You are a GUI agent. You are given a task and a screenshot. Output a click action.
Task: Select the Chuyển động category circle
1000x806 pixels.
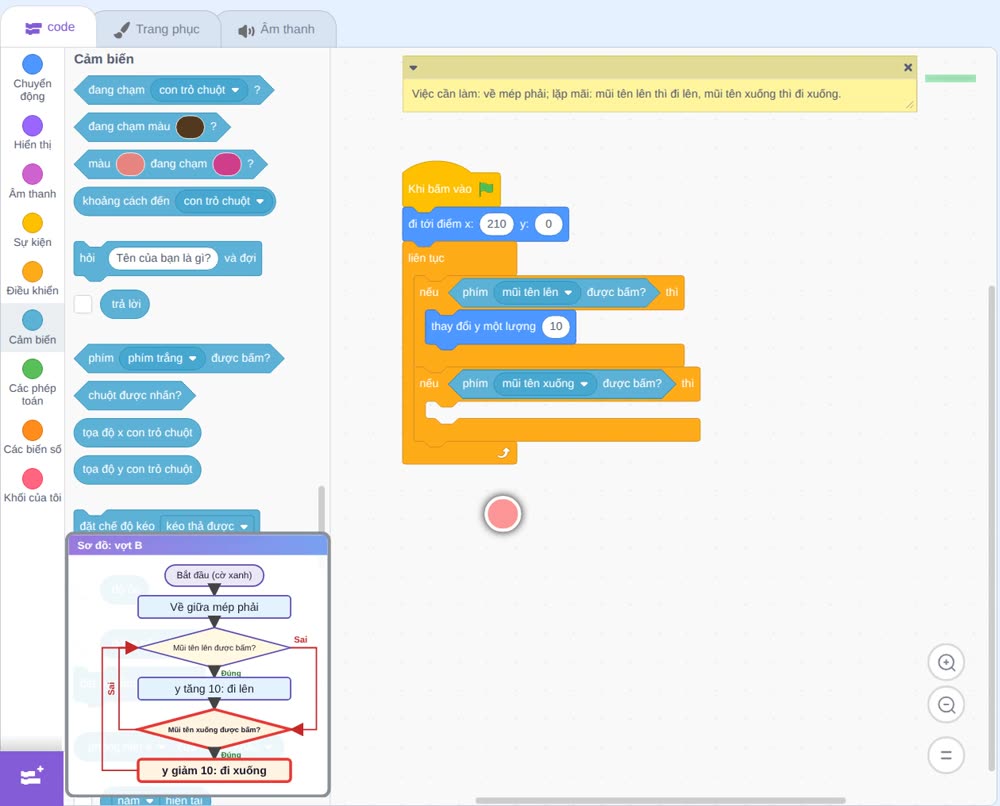[x=33, y=64]
